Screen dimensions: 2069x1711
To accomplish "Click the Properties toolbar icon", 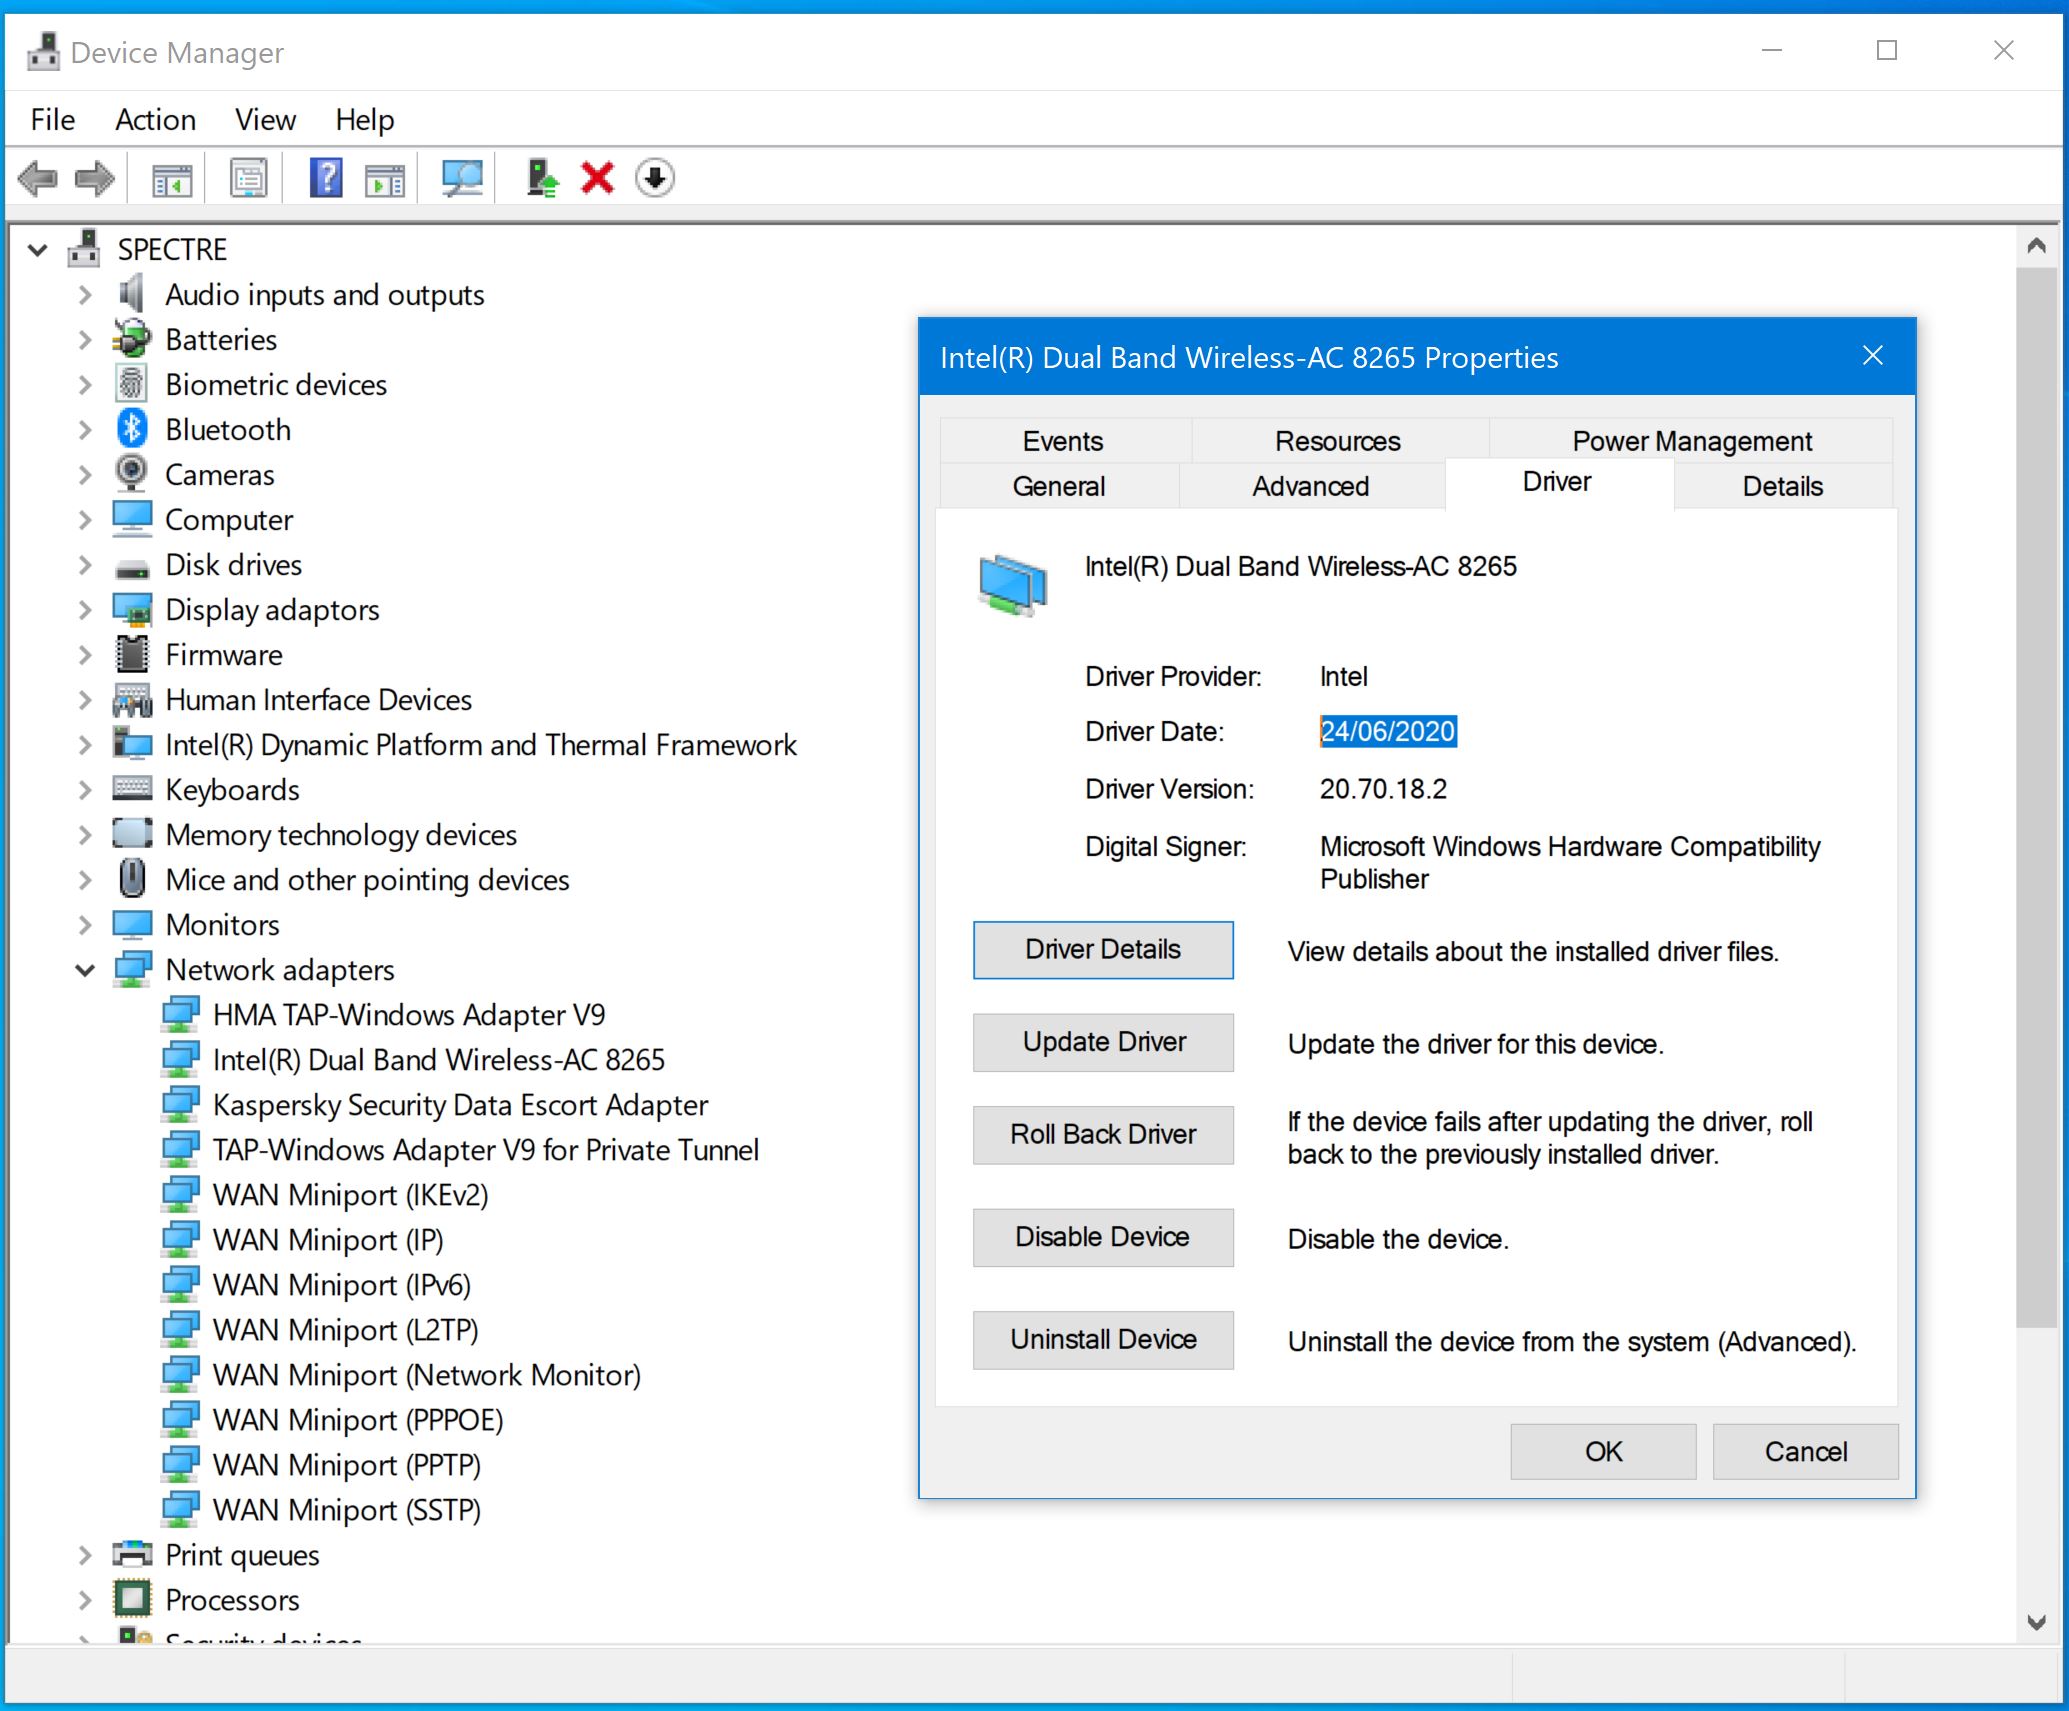I will click(x=248, y=179).
